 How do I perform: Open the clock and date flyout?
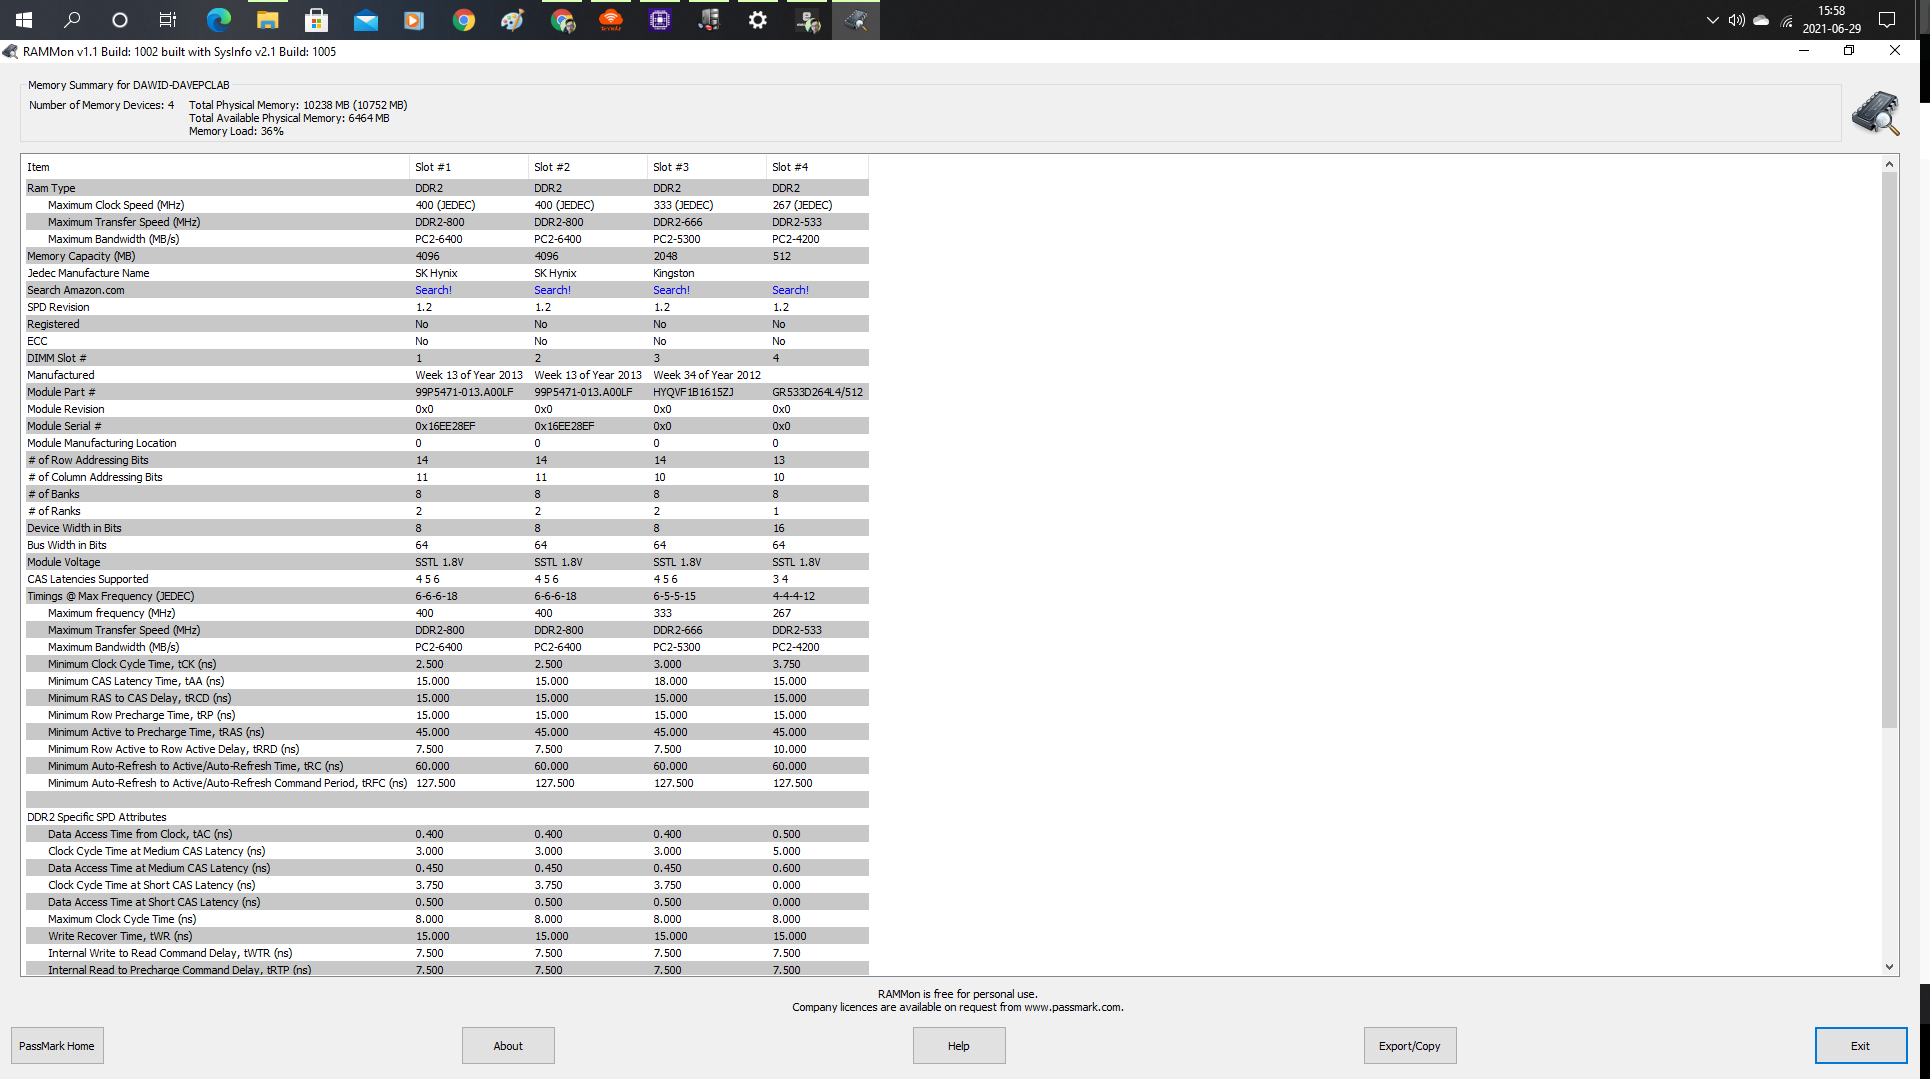coord(1831,20)
